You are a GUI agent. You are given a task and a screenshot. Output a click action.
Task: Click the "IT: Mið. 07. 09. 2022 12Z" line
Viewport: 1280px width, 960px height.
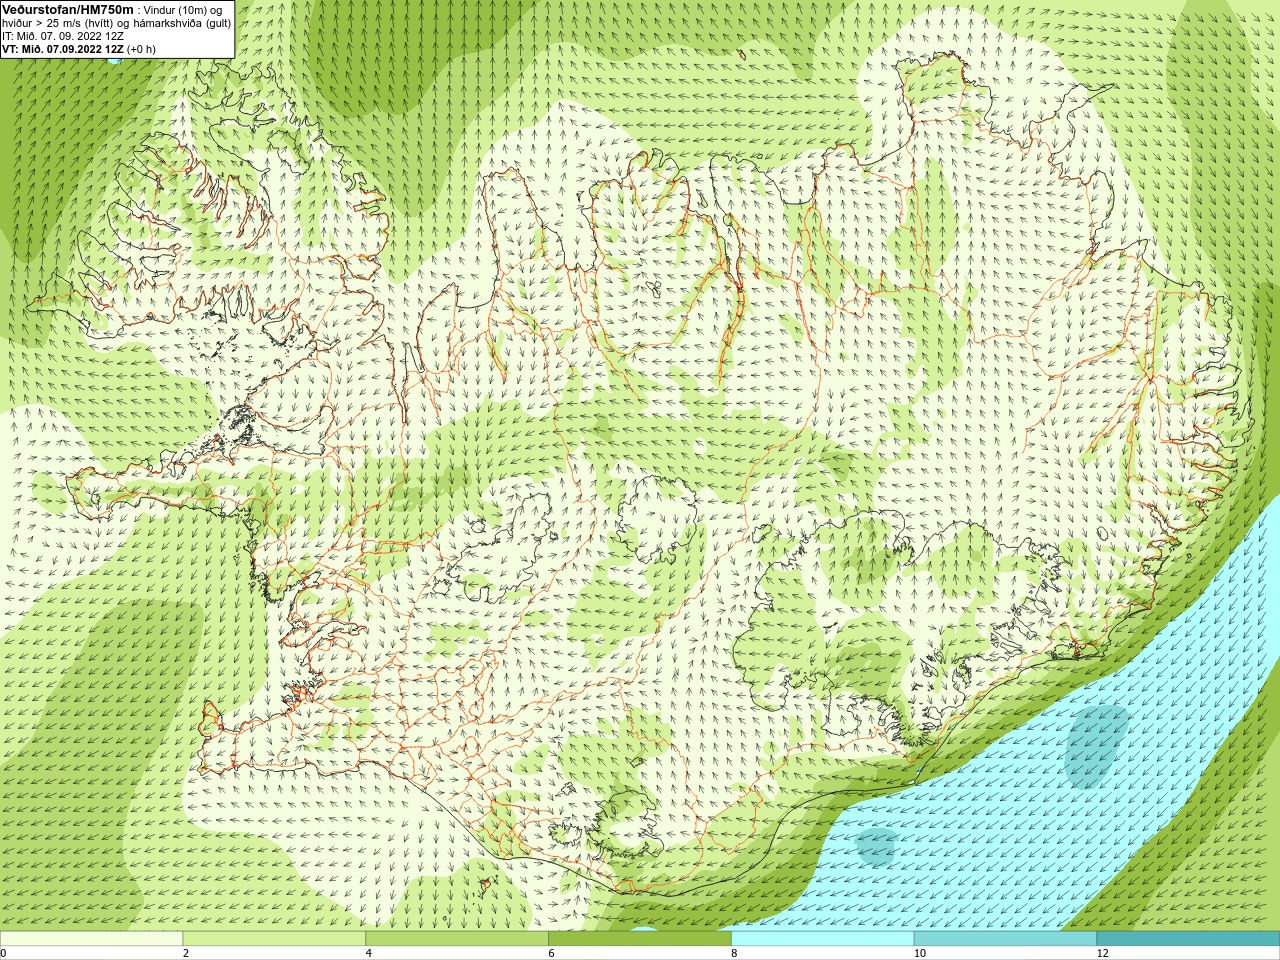point(63,36)
